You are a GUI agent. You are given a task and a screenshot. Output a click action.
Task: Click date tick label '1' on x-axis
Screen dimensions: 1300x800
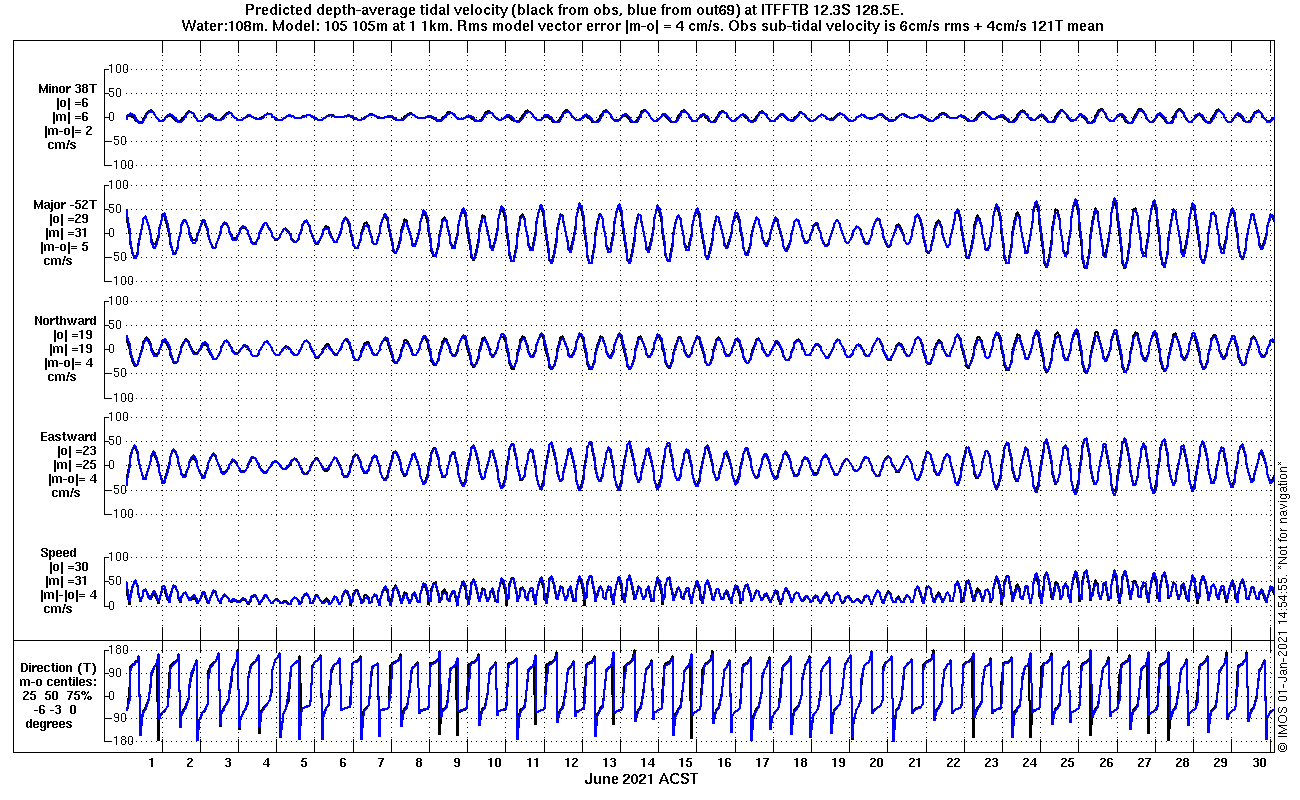click(152, 763)
